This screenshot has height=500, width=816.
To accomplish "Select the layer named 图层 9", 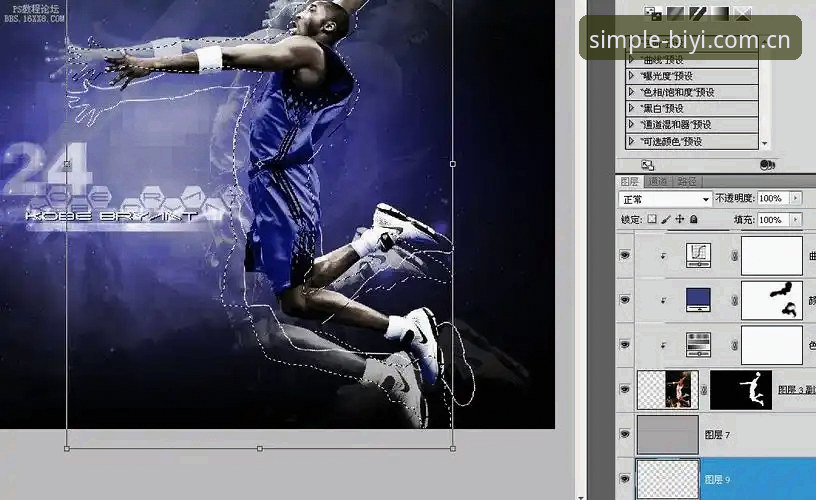I will 717,479.
